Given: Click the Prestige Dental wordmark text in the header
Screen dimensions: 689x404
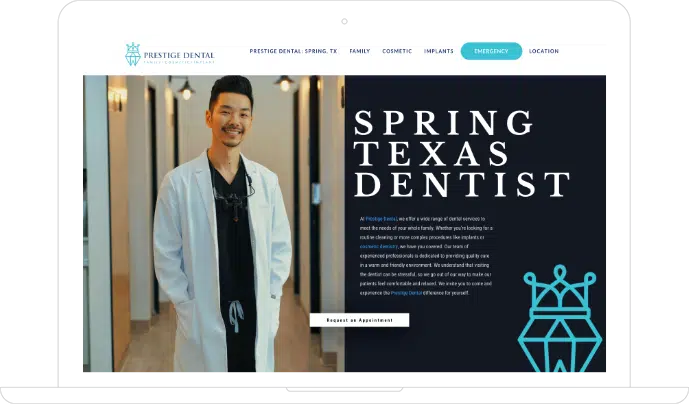Looking at the screenshot, I should (179, 55).
